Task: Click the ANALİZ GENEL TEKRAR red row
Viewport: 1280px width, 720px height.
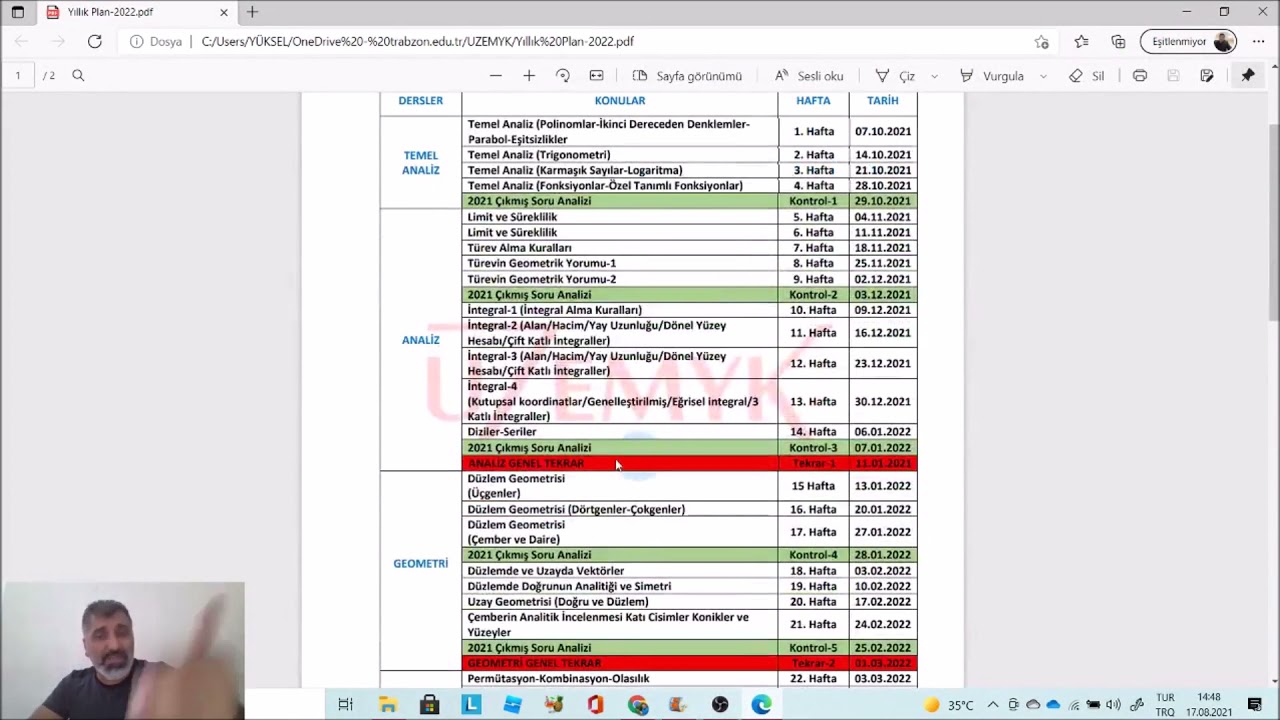Action: point(620,463)
